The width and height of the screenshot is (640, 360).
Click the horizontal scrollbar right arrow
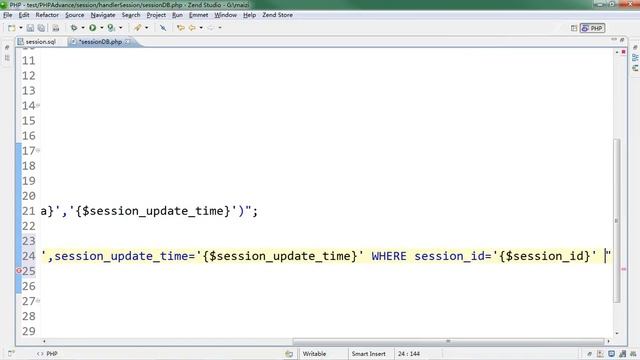coord(609,341)
